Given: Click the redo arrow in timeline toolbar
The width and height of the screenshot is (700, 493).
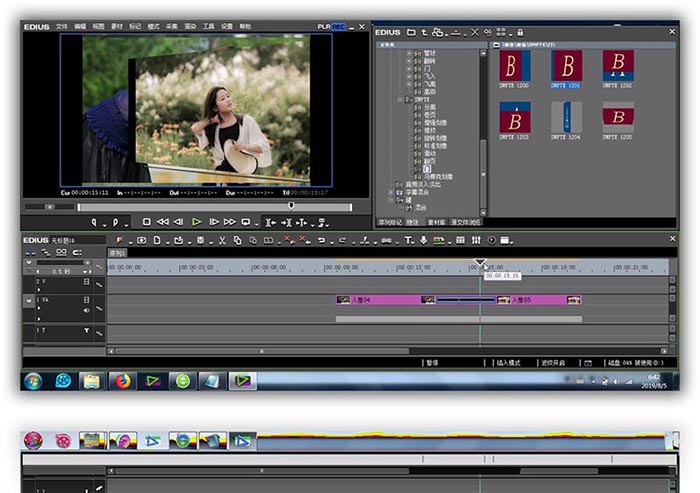Looking at the screenshot, I should point(342,240).
